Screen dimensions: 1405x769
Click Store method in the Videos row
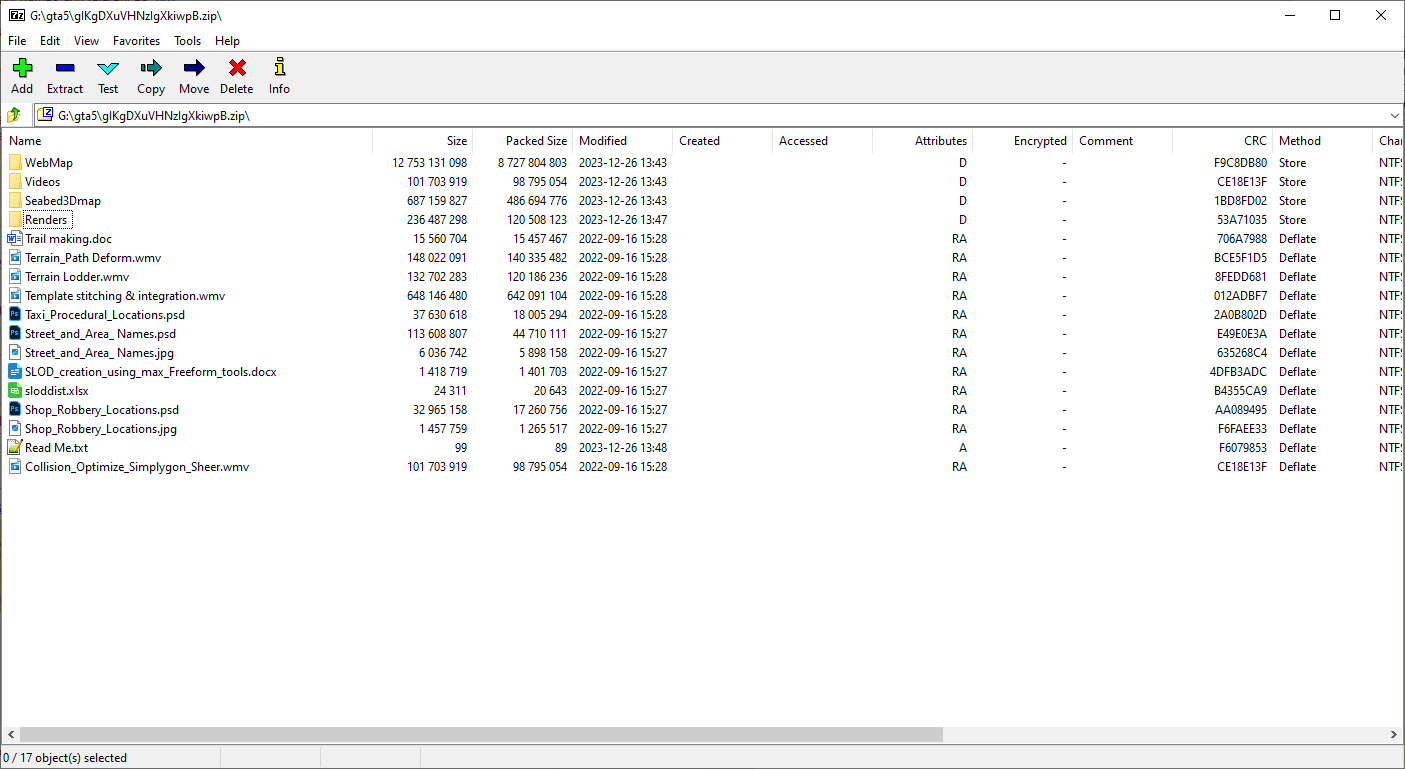[x=1292, y=181]
